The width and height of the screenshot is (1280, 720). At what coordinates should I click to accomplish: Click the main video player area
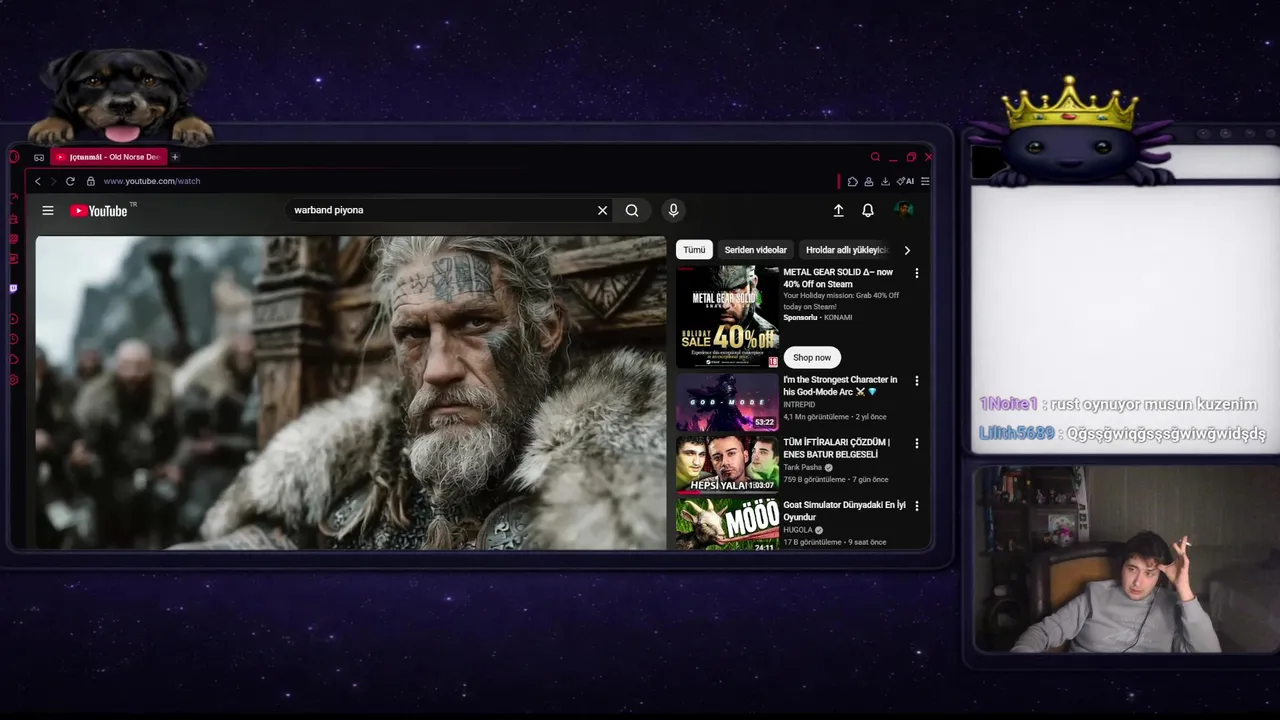350,393
